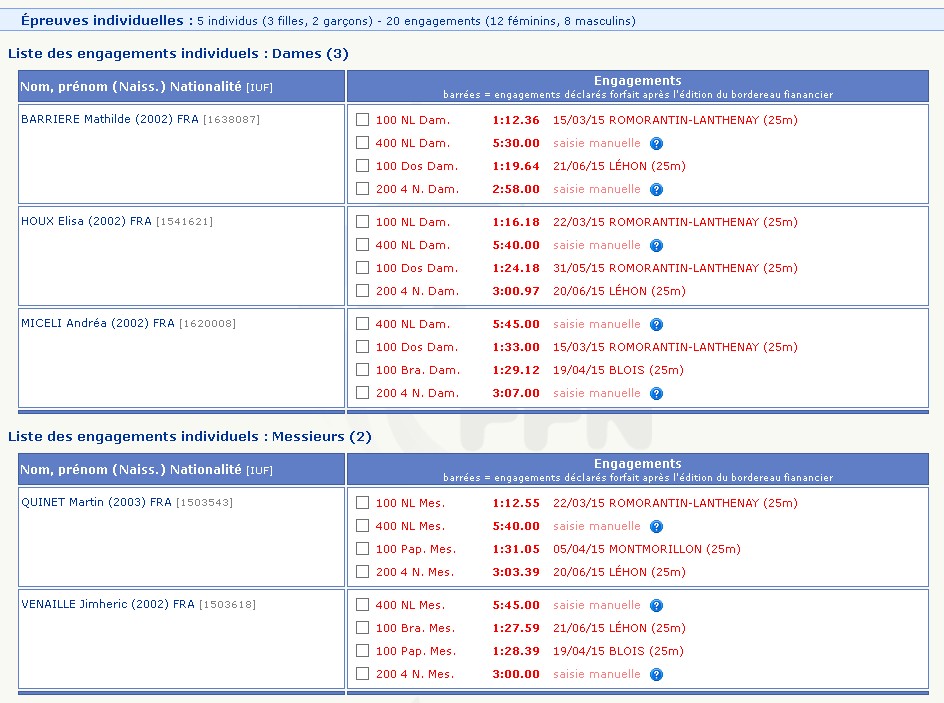Image resolution: width=944 pixels, height=703 pixels.
Task: Click the name HOUX Elisa (2002) FRA
Action: [86, 221]
